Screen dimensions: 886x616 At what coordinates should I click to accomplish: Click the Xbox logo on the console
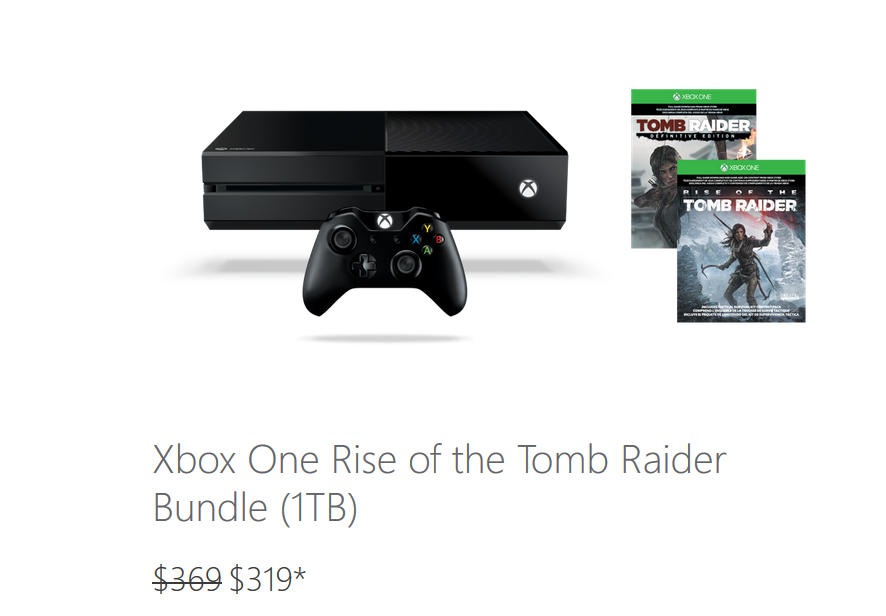[x=528, y=189]
